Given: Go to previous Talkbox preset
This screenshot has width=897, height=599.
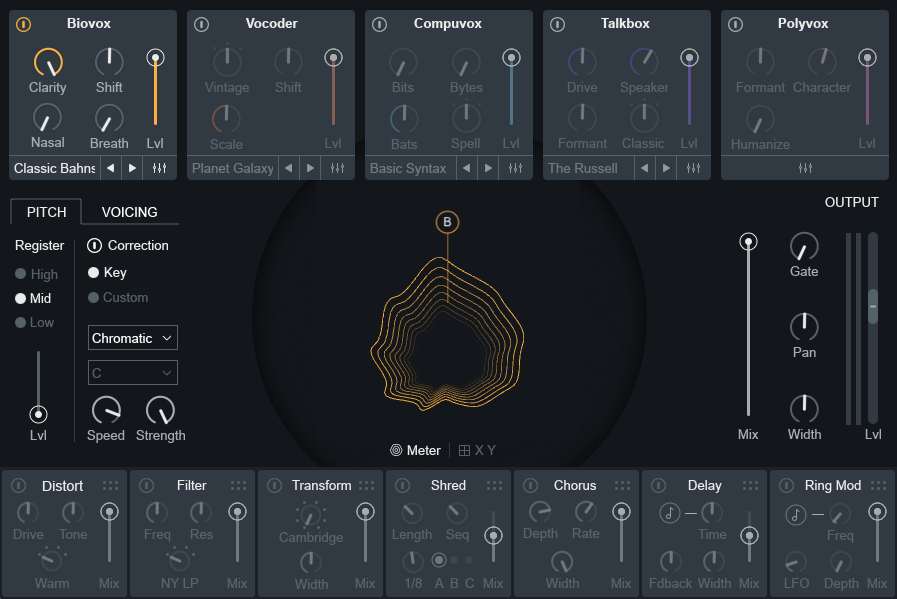Looking at the screenshot, I should tap(644, 168).
